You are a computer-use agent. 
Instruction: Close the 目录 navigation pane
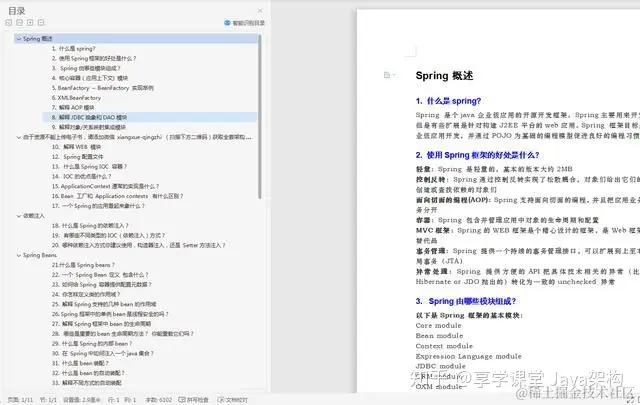click(260, 10)
